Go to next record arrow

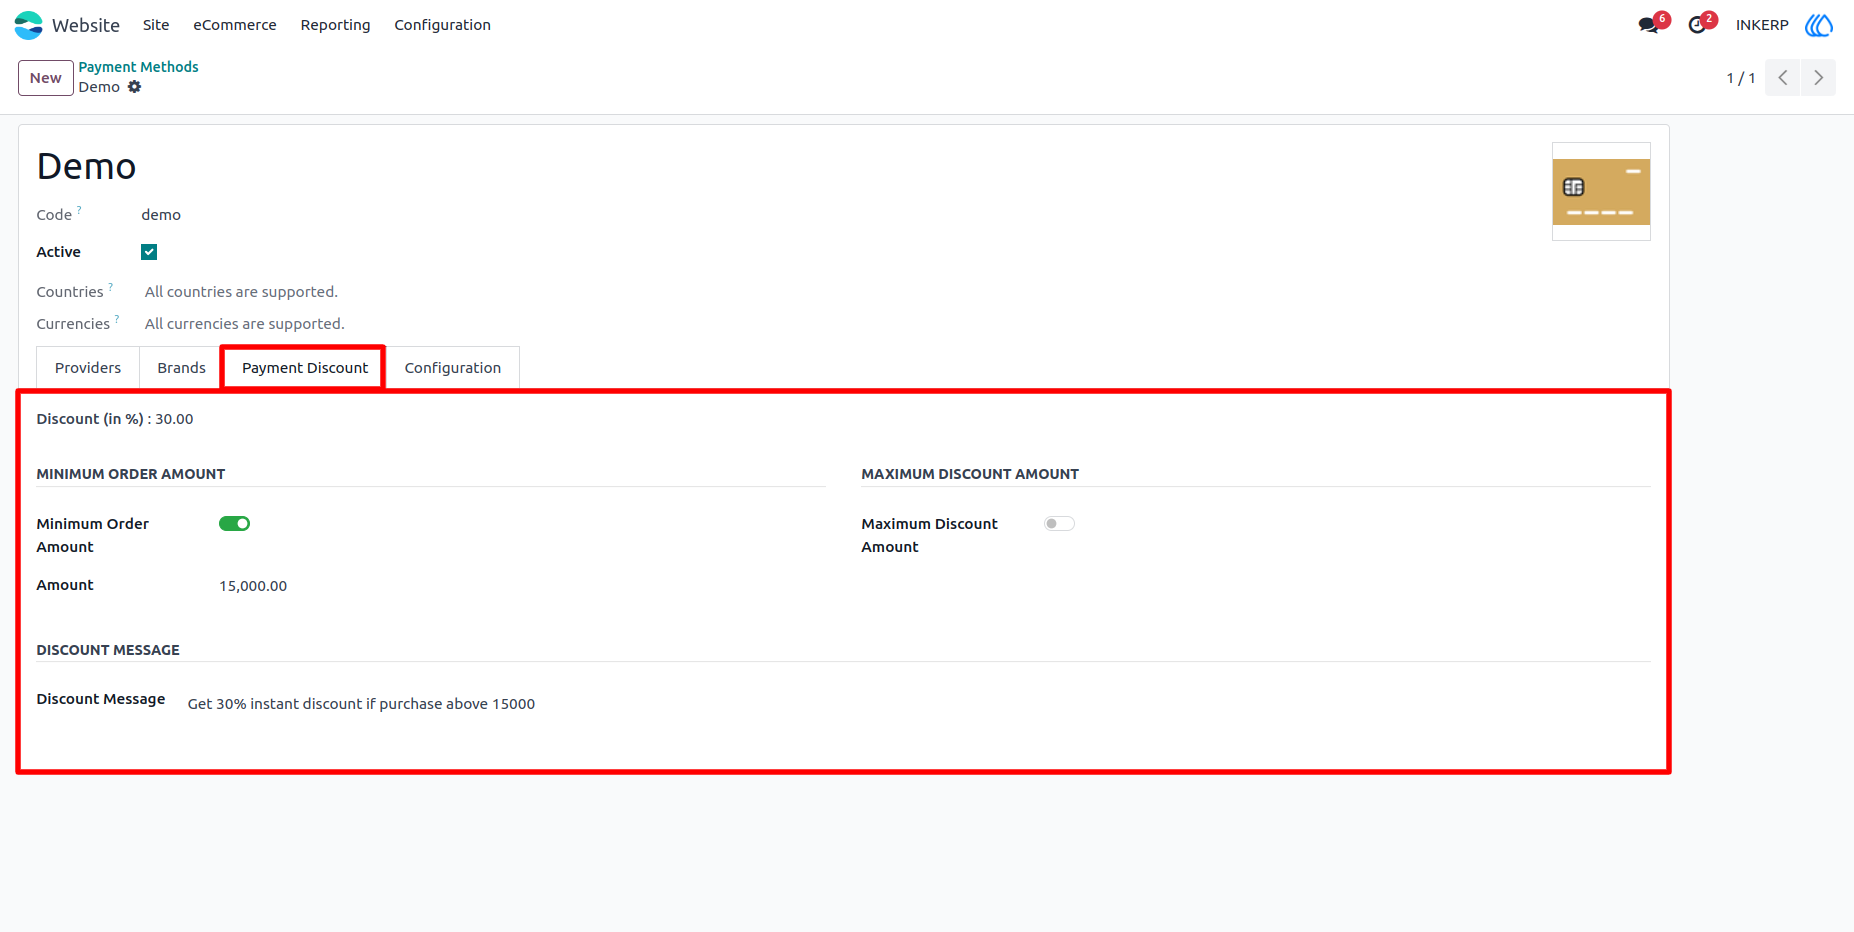point(1819,78)
